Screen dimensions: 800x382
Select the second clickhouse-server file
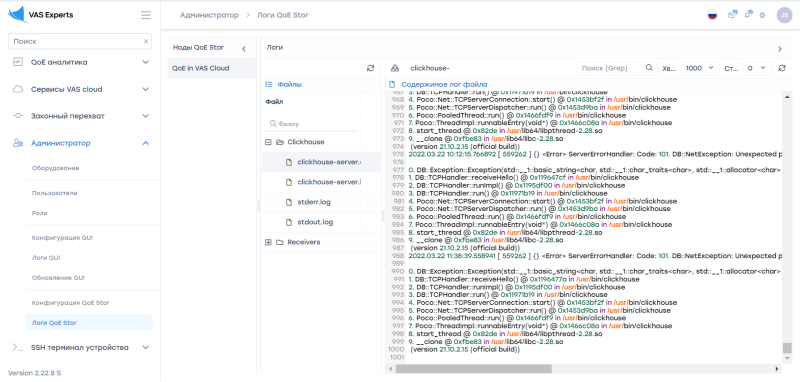pos(321,182)
